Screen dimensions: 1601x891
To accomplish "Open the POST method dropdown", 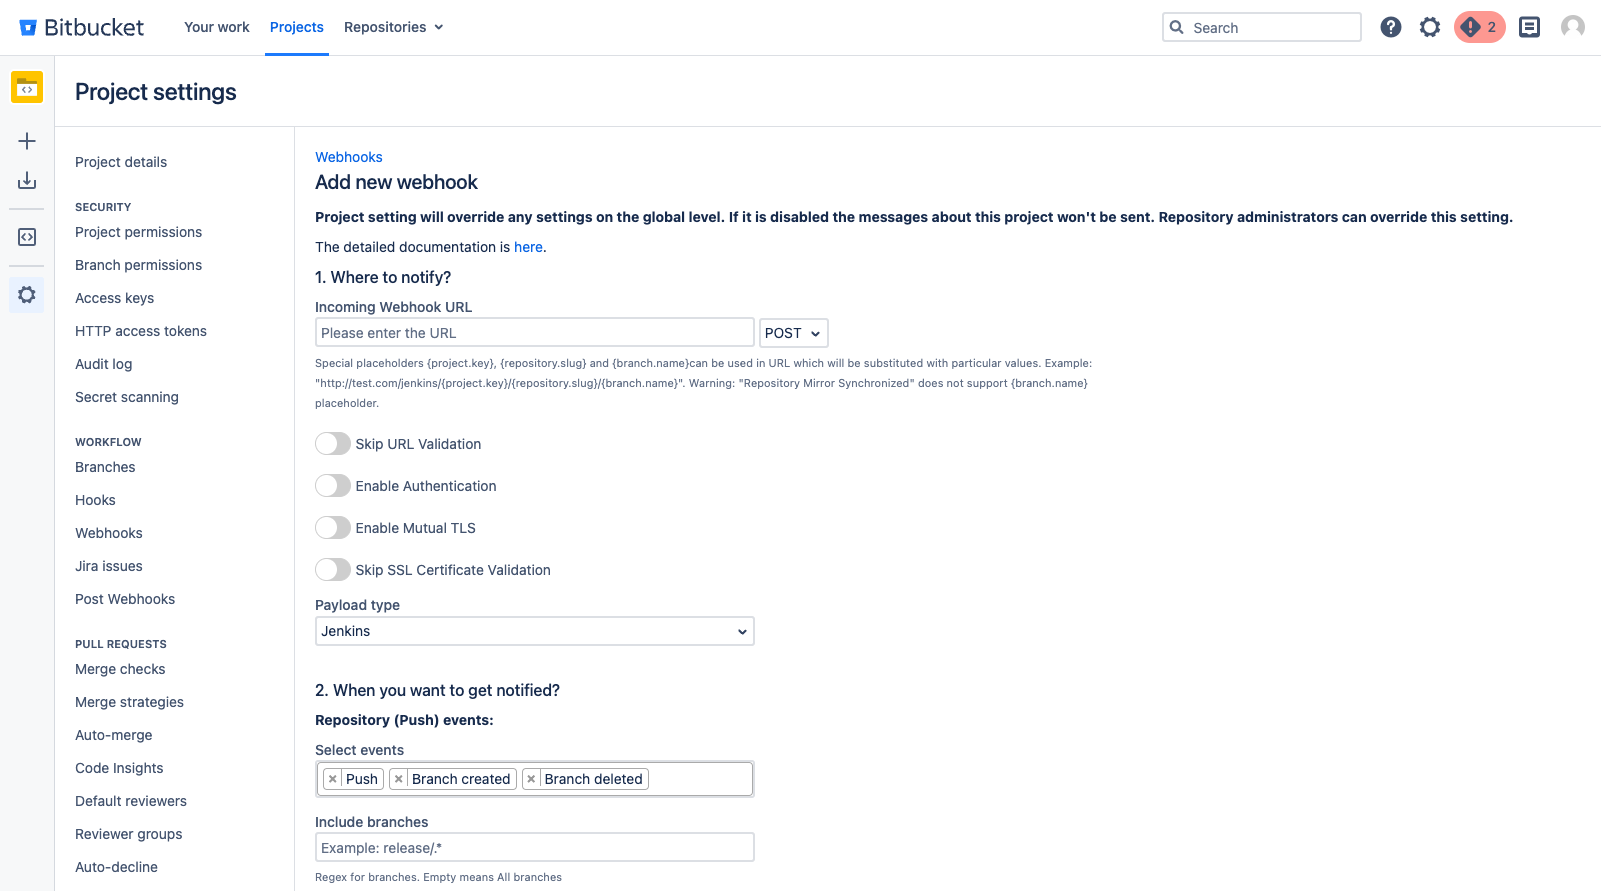I will (x=793, y=333).
